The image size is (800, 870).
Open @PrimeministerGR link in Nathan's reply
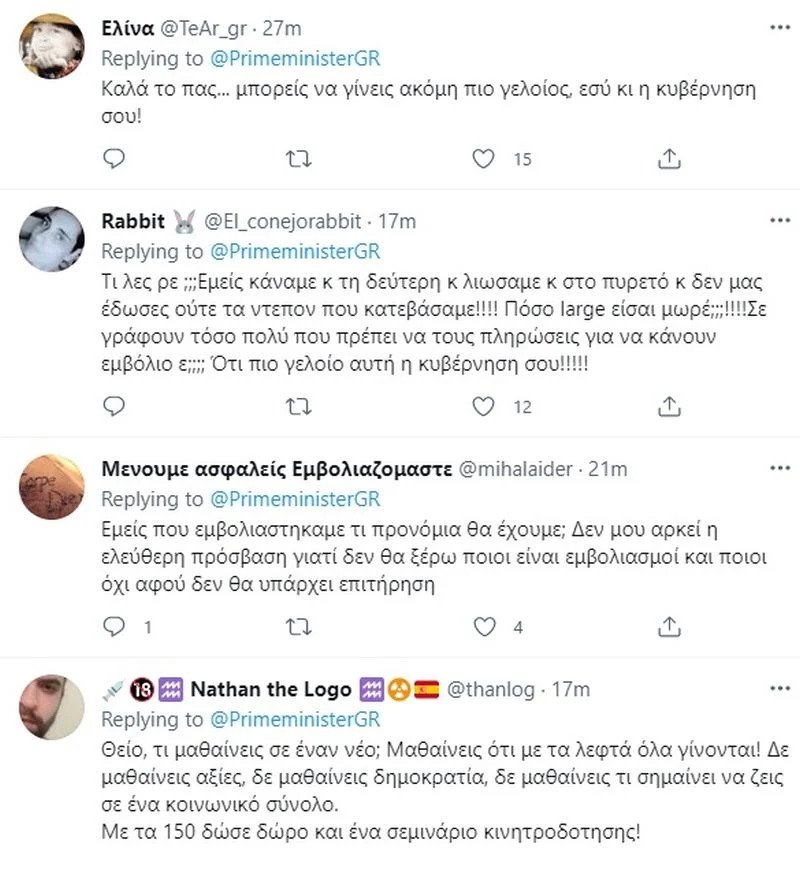tap(294, 719)
